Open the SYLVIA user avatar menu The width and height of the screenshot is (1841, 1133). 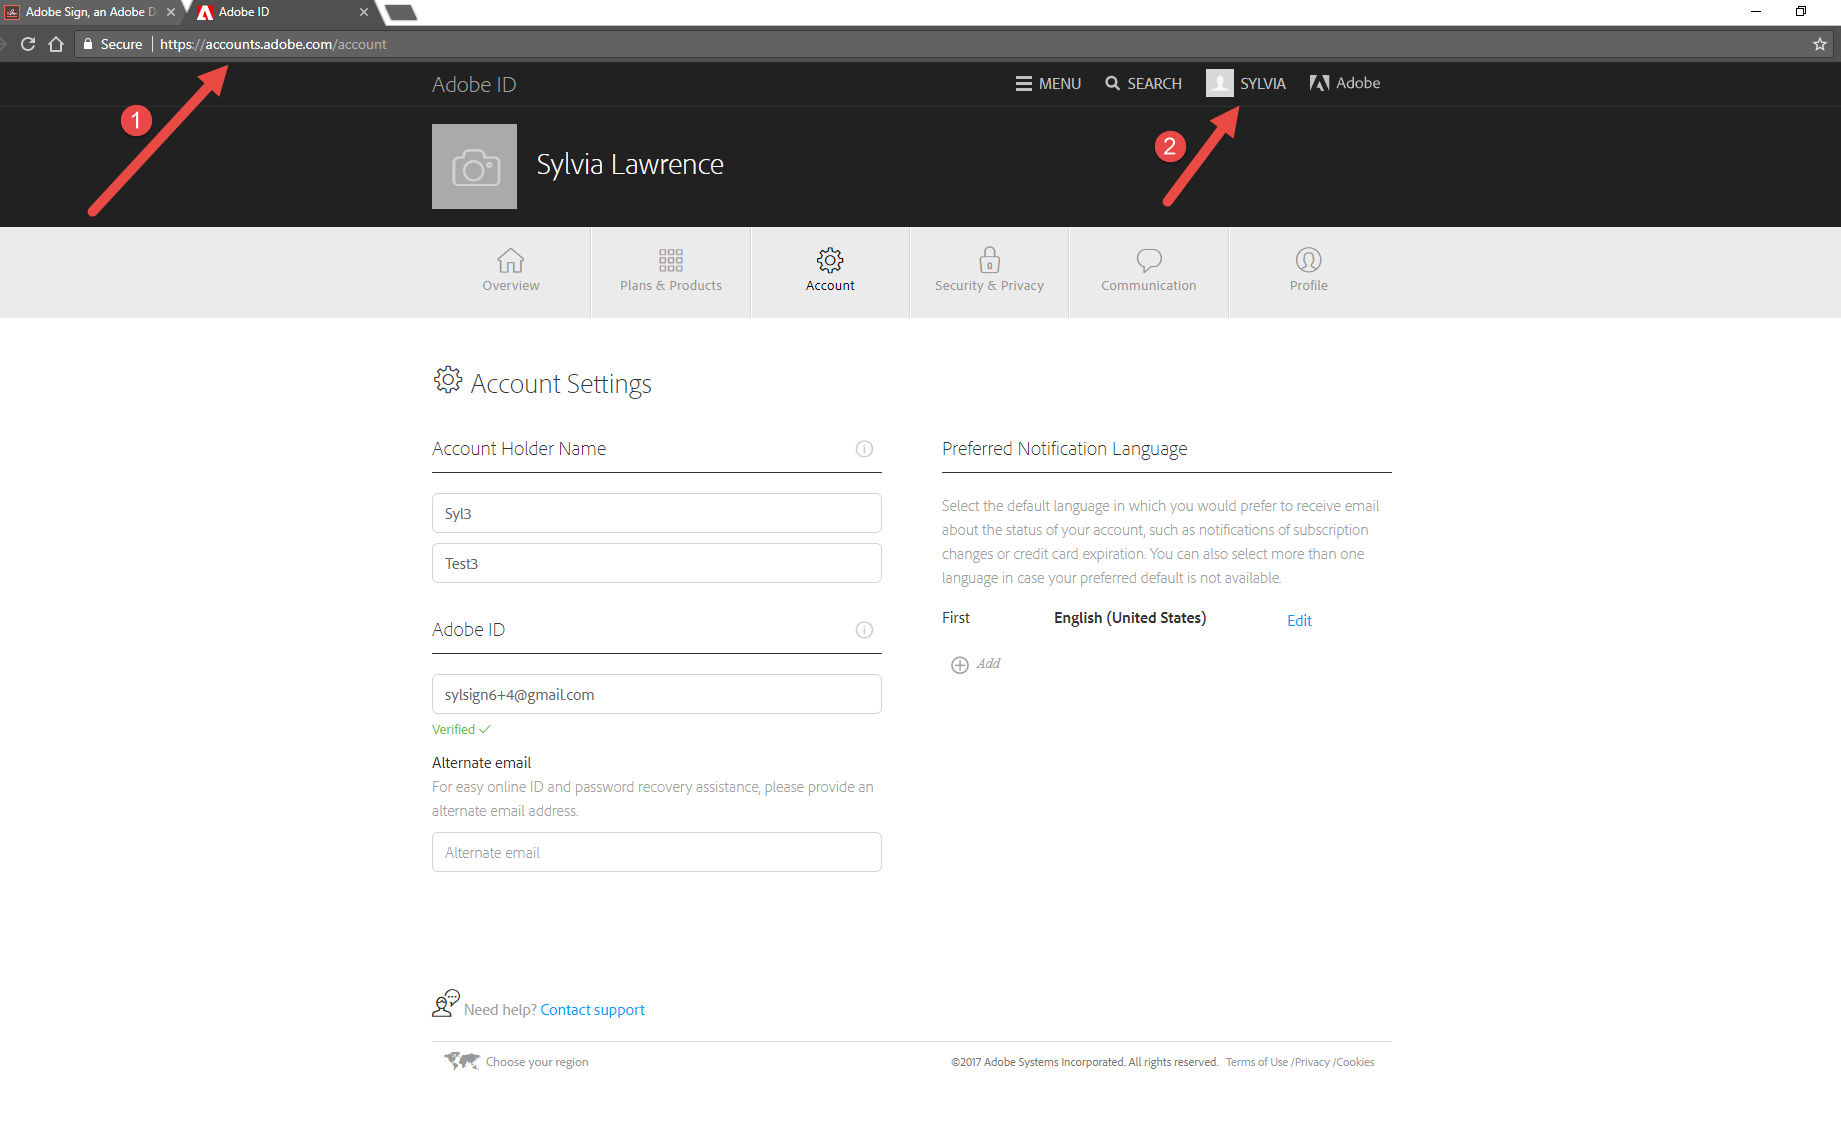1246,83
